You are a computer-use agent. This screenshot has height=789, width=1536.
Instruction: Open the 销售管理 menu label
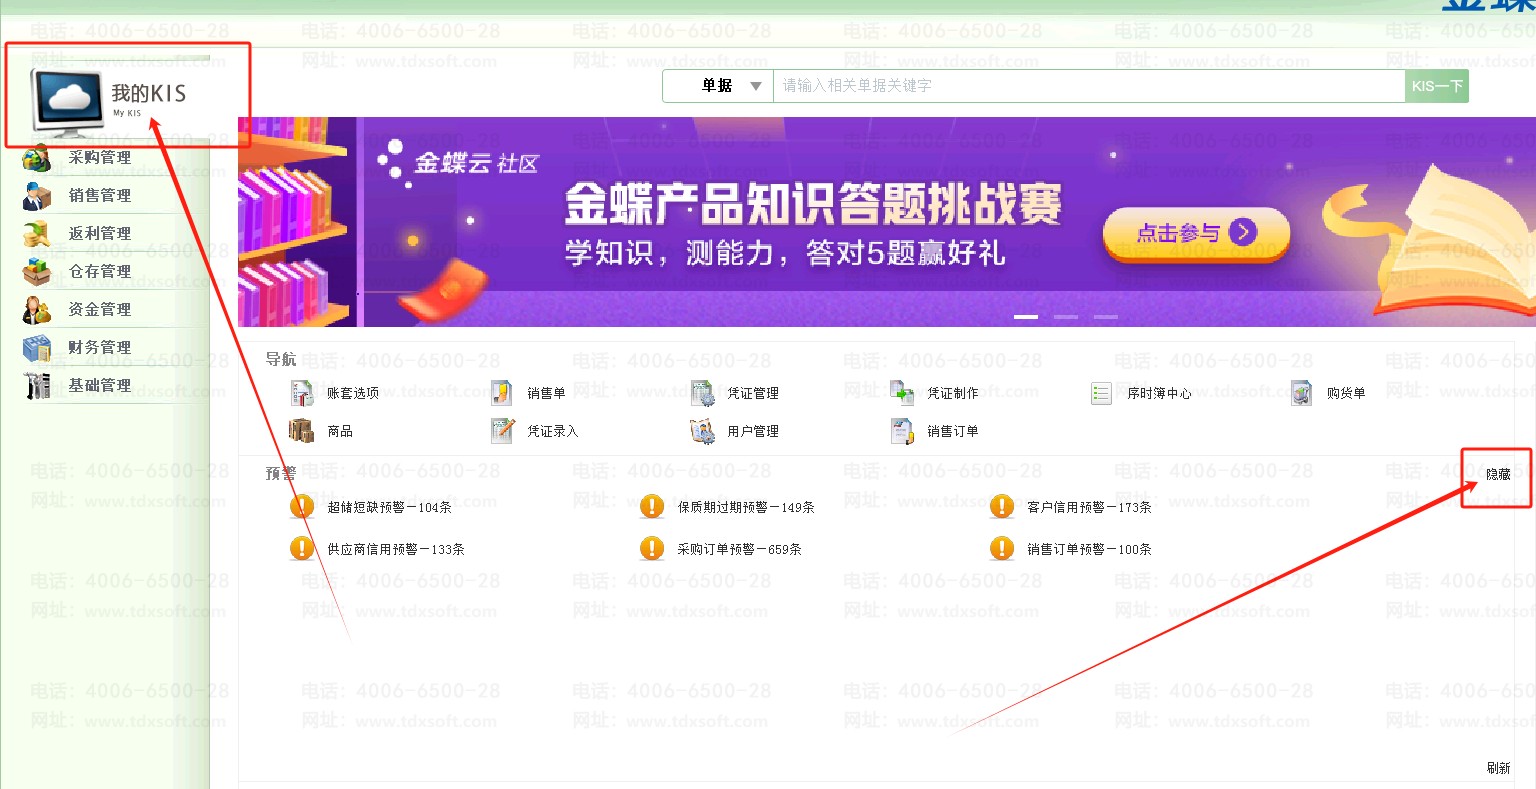coord(100,196)
